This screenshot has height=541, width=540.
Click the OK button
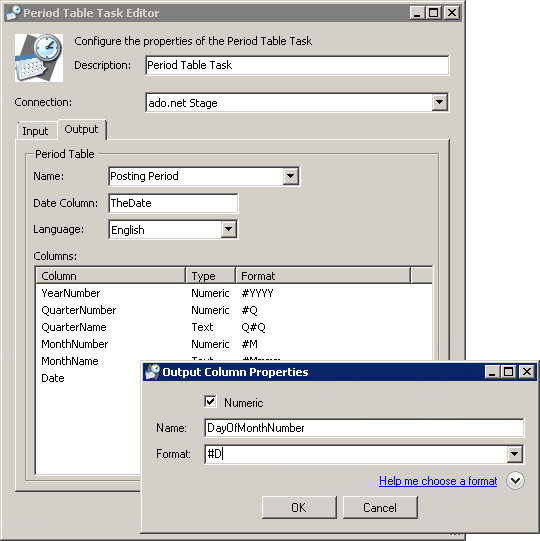click(299, 508)
